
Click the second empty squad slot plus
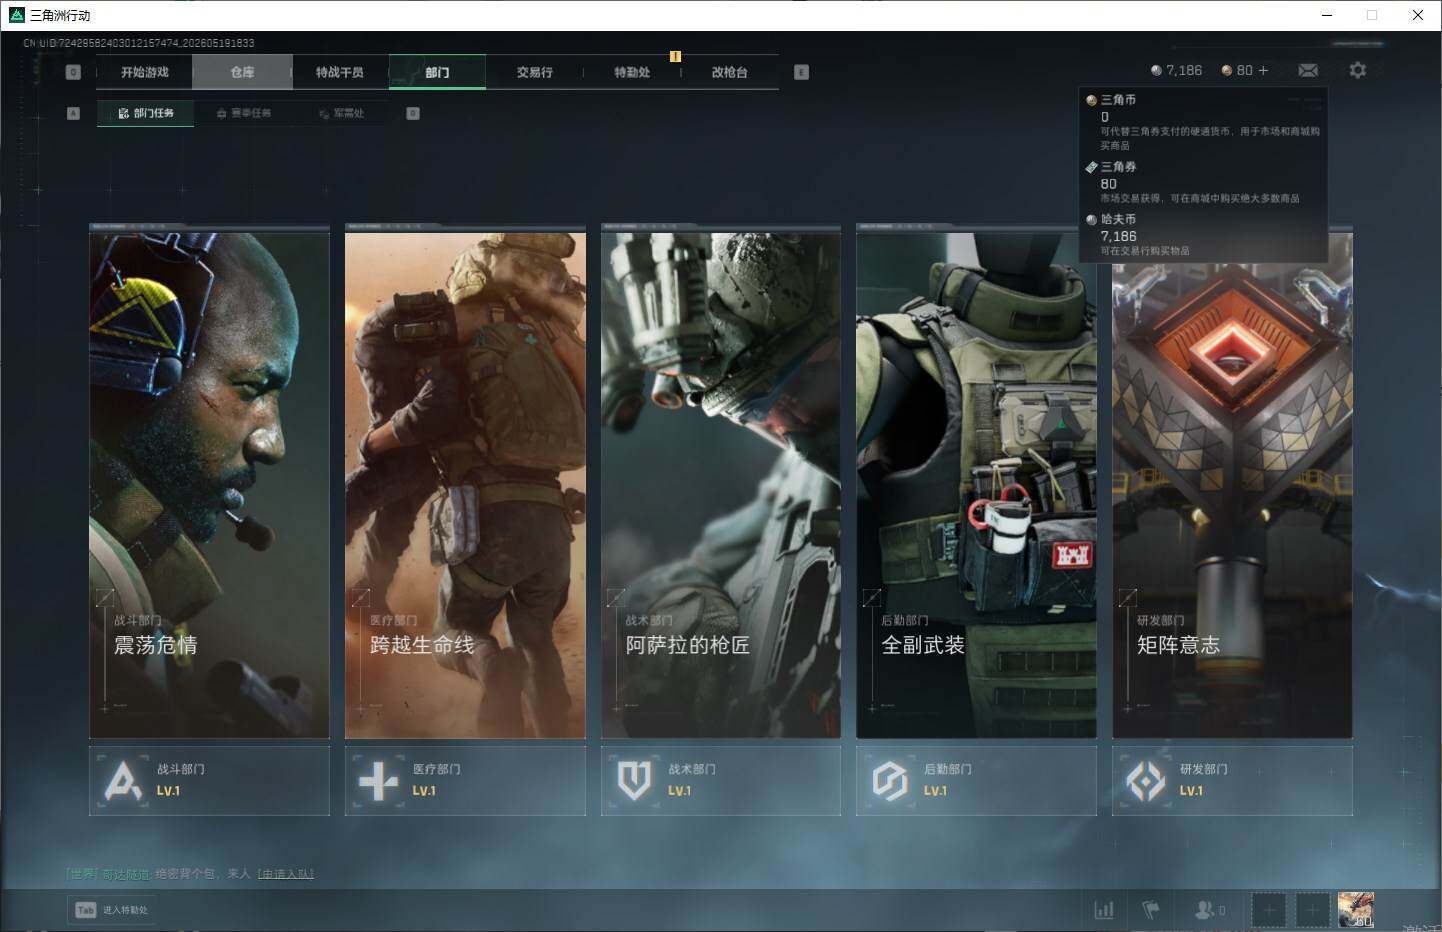(x=1312, y=910)
